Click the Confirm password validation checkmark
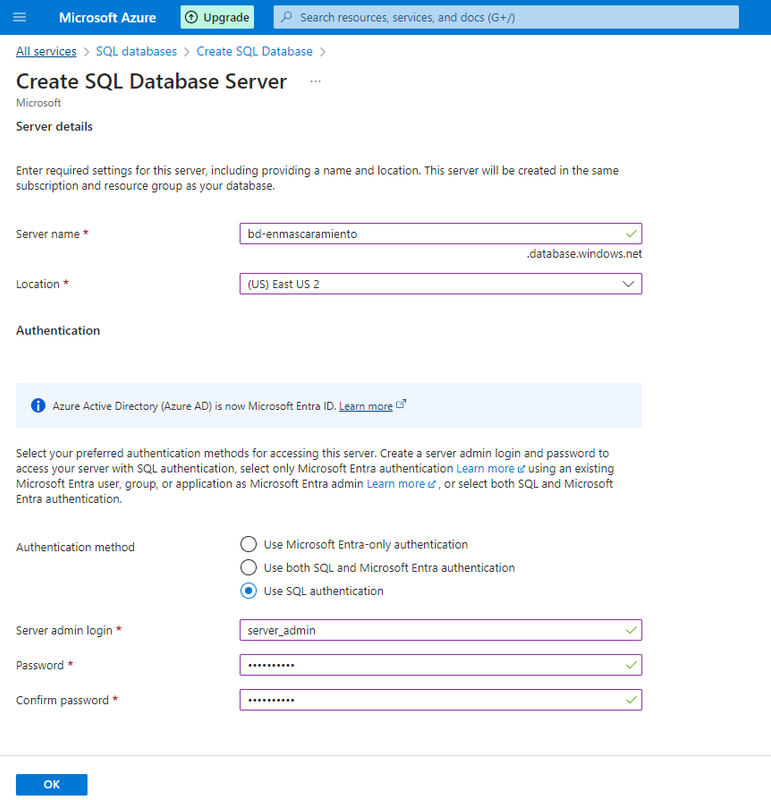The height and width of the screenshot is (800, 771). [631, 700]
